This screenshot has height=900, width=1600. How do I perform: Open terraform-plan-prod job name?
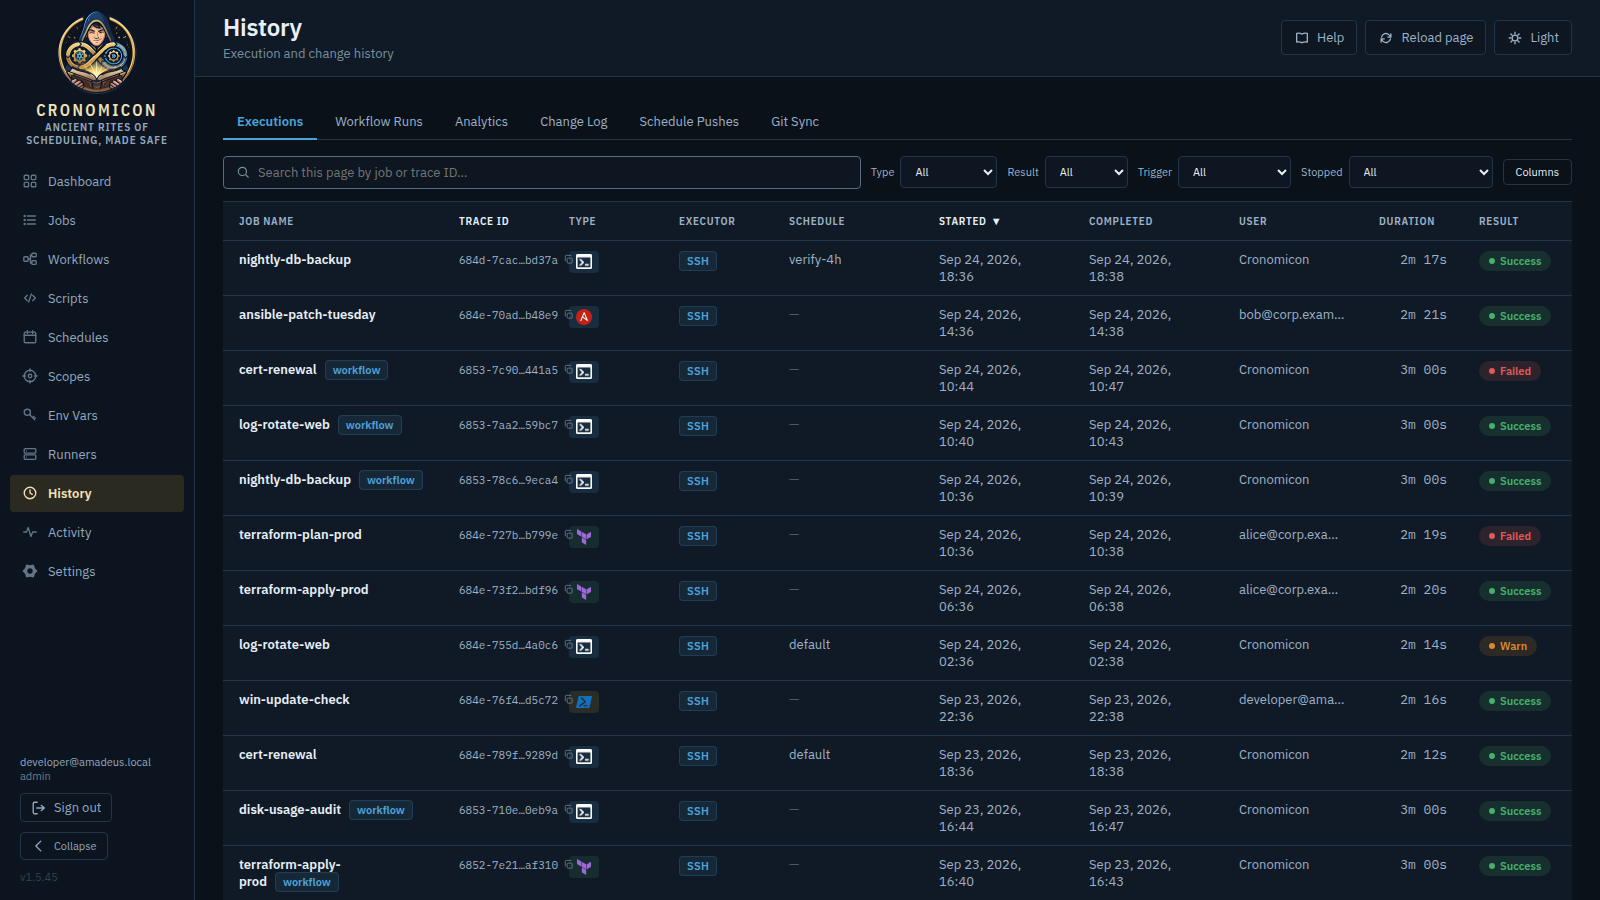(x=300, y=535)
